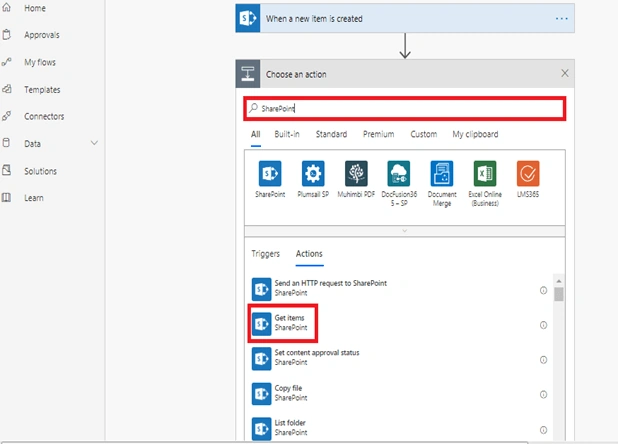Click the My flows icon
The width and height of the screenshot is (618, 444).
pyautogui.click(x=7, y=62)
